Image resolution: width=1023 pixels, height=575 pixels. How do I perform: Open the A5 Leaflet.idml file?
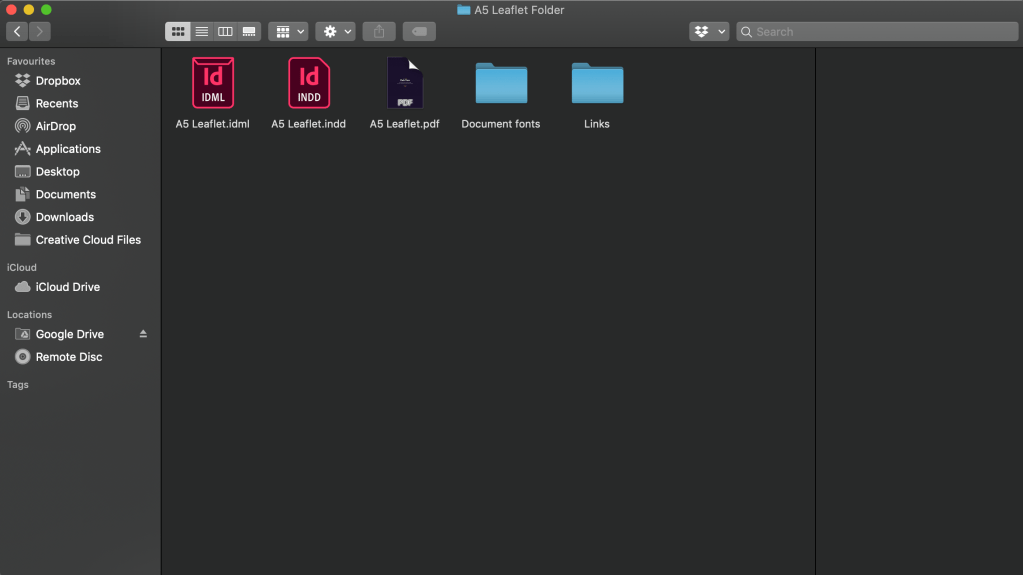pos(212,83)
